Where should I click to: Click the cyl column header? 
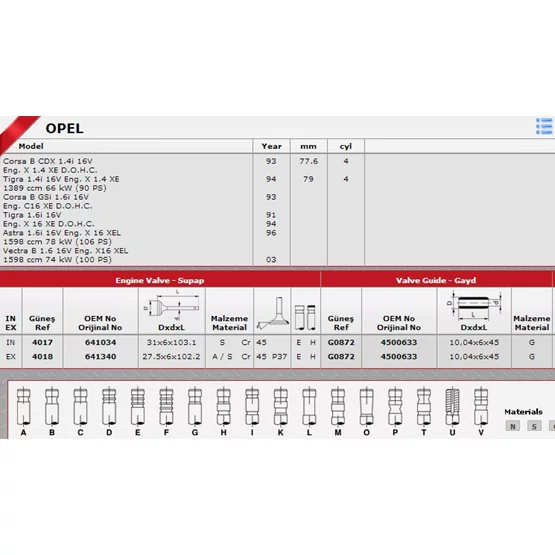pyautogui.click(x=346, y=147)
